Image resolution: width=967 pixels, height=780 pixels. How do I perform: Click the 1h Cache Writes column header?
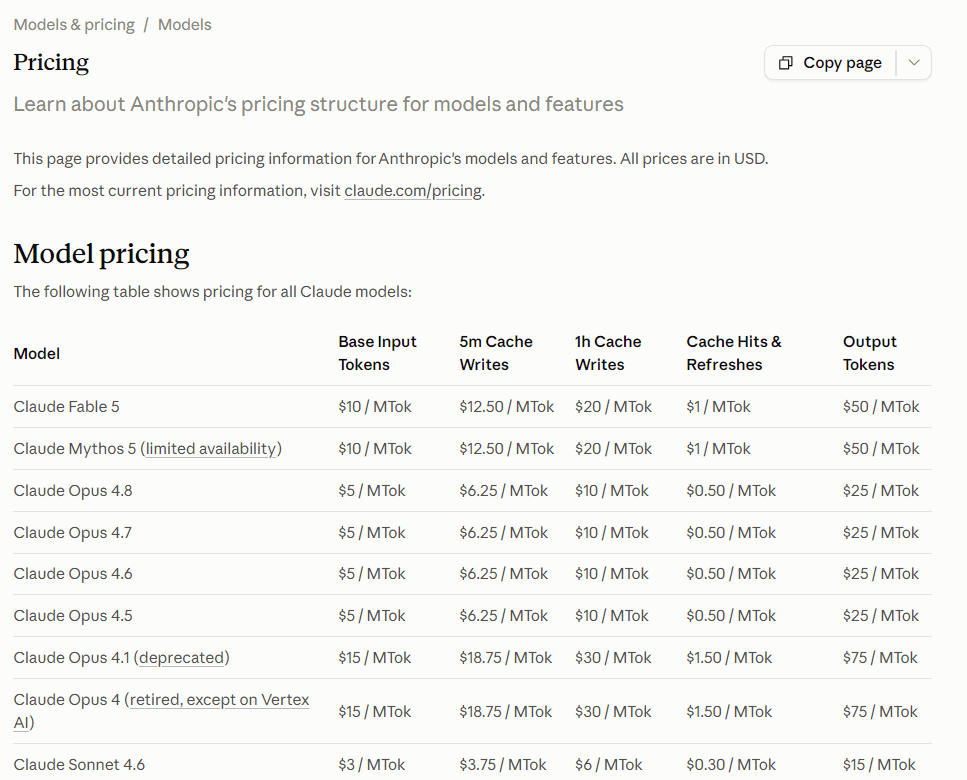pos(608,353)
